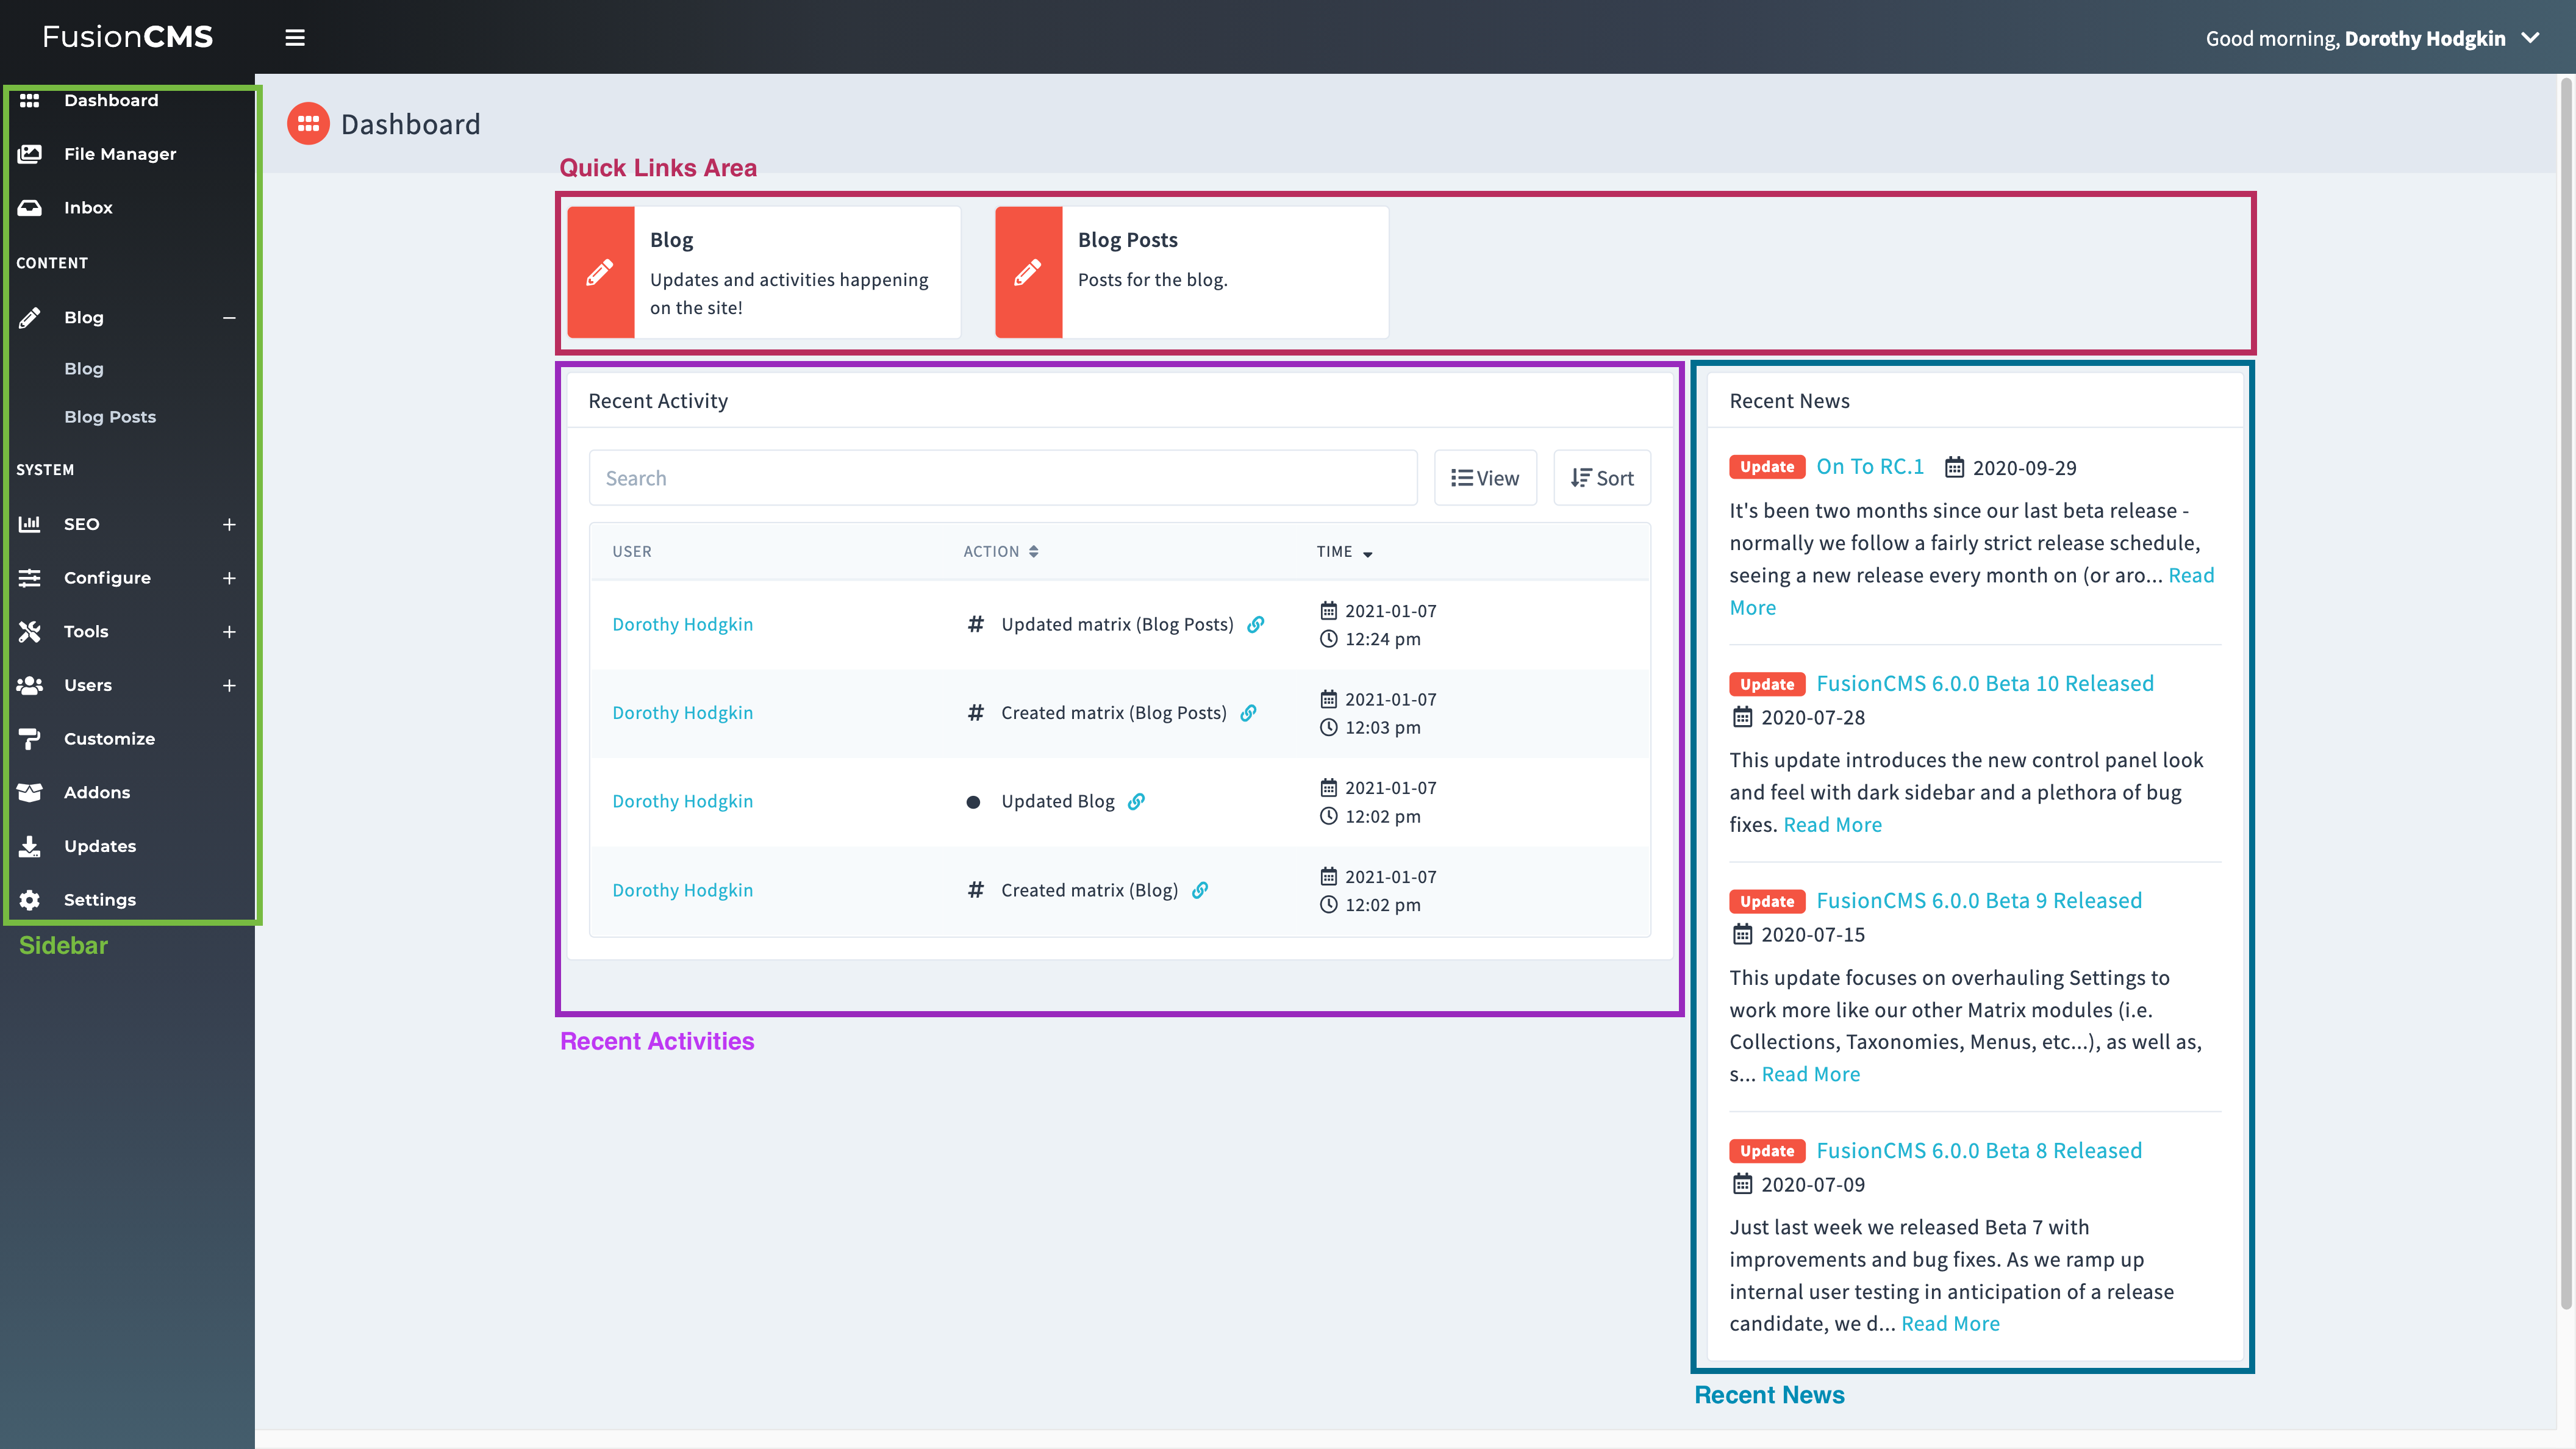Open link icon for Updated matrix (Blog Posts)
Screen dimensions: 2576x1449
tap(1256, 624)
